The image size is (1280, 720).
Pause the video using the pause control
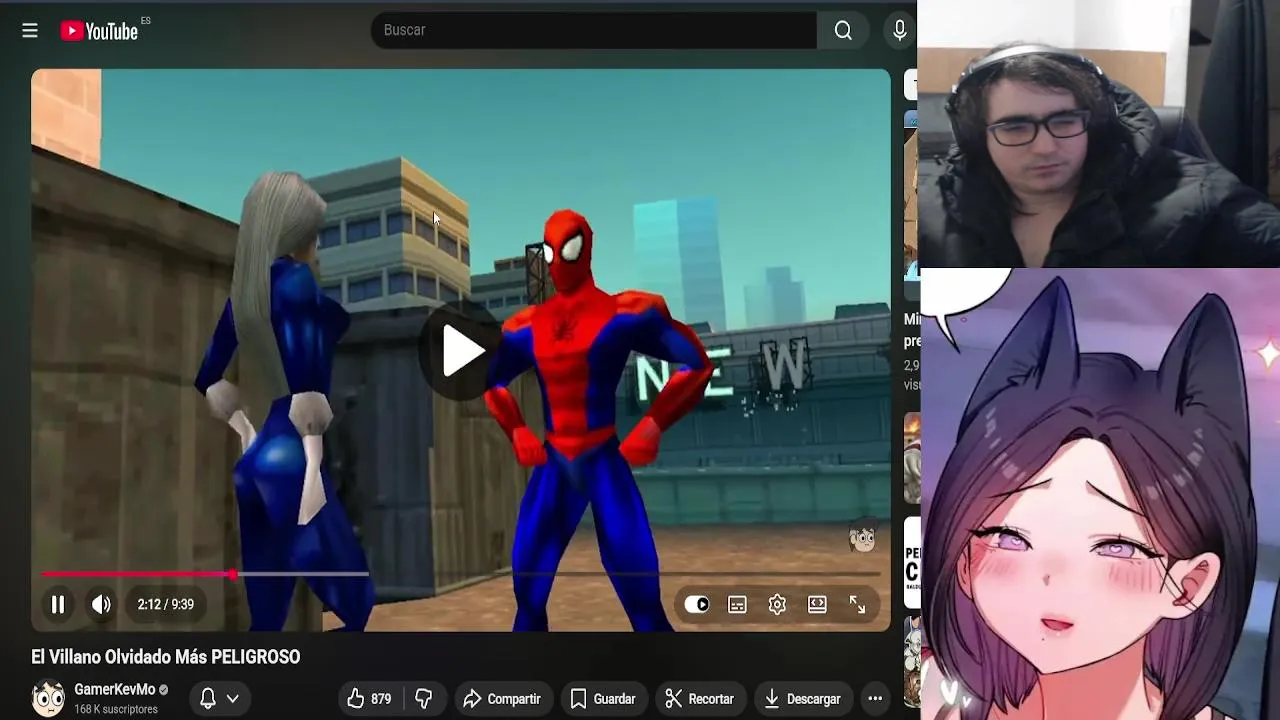tap(58, 604)
